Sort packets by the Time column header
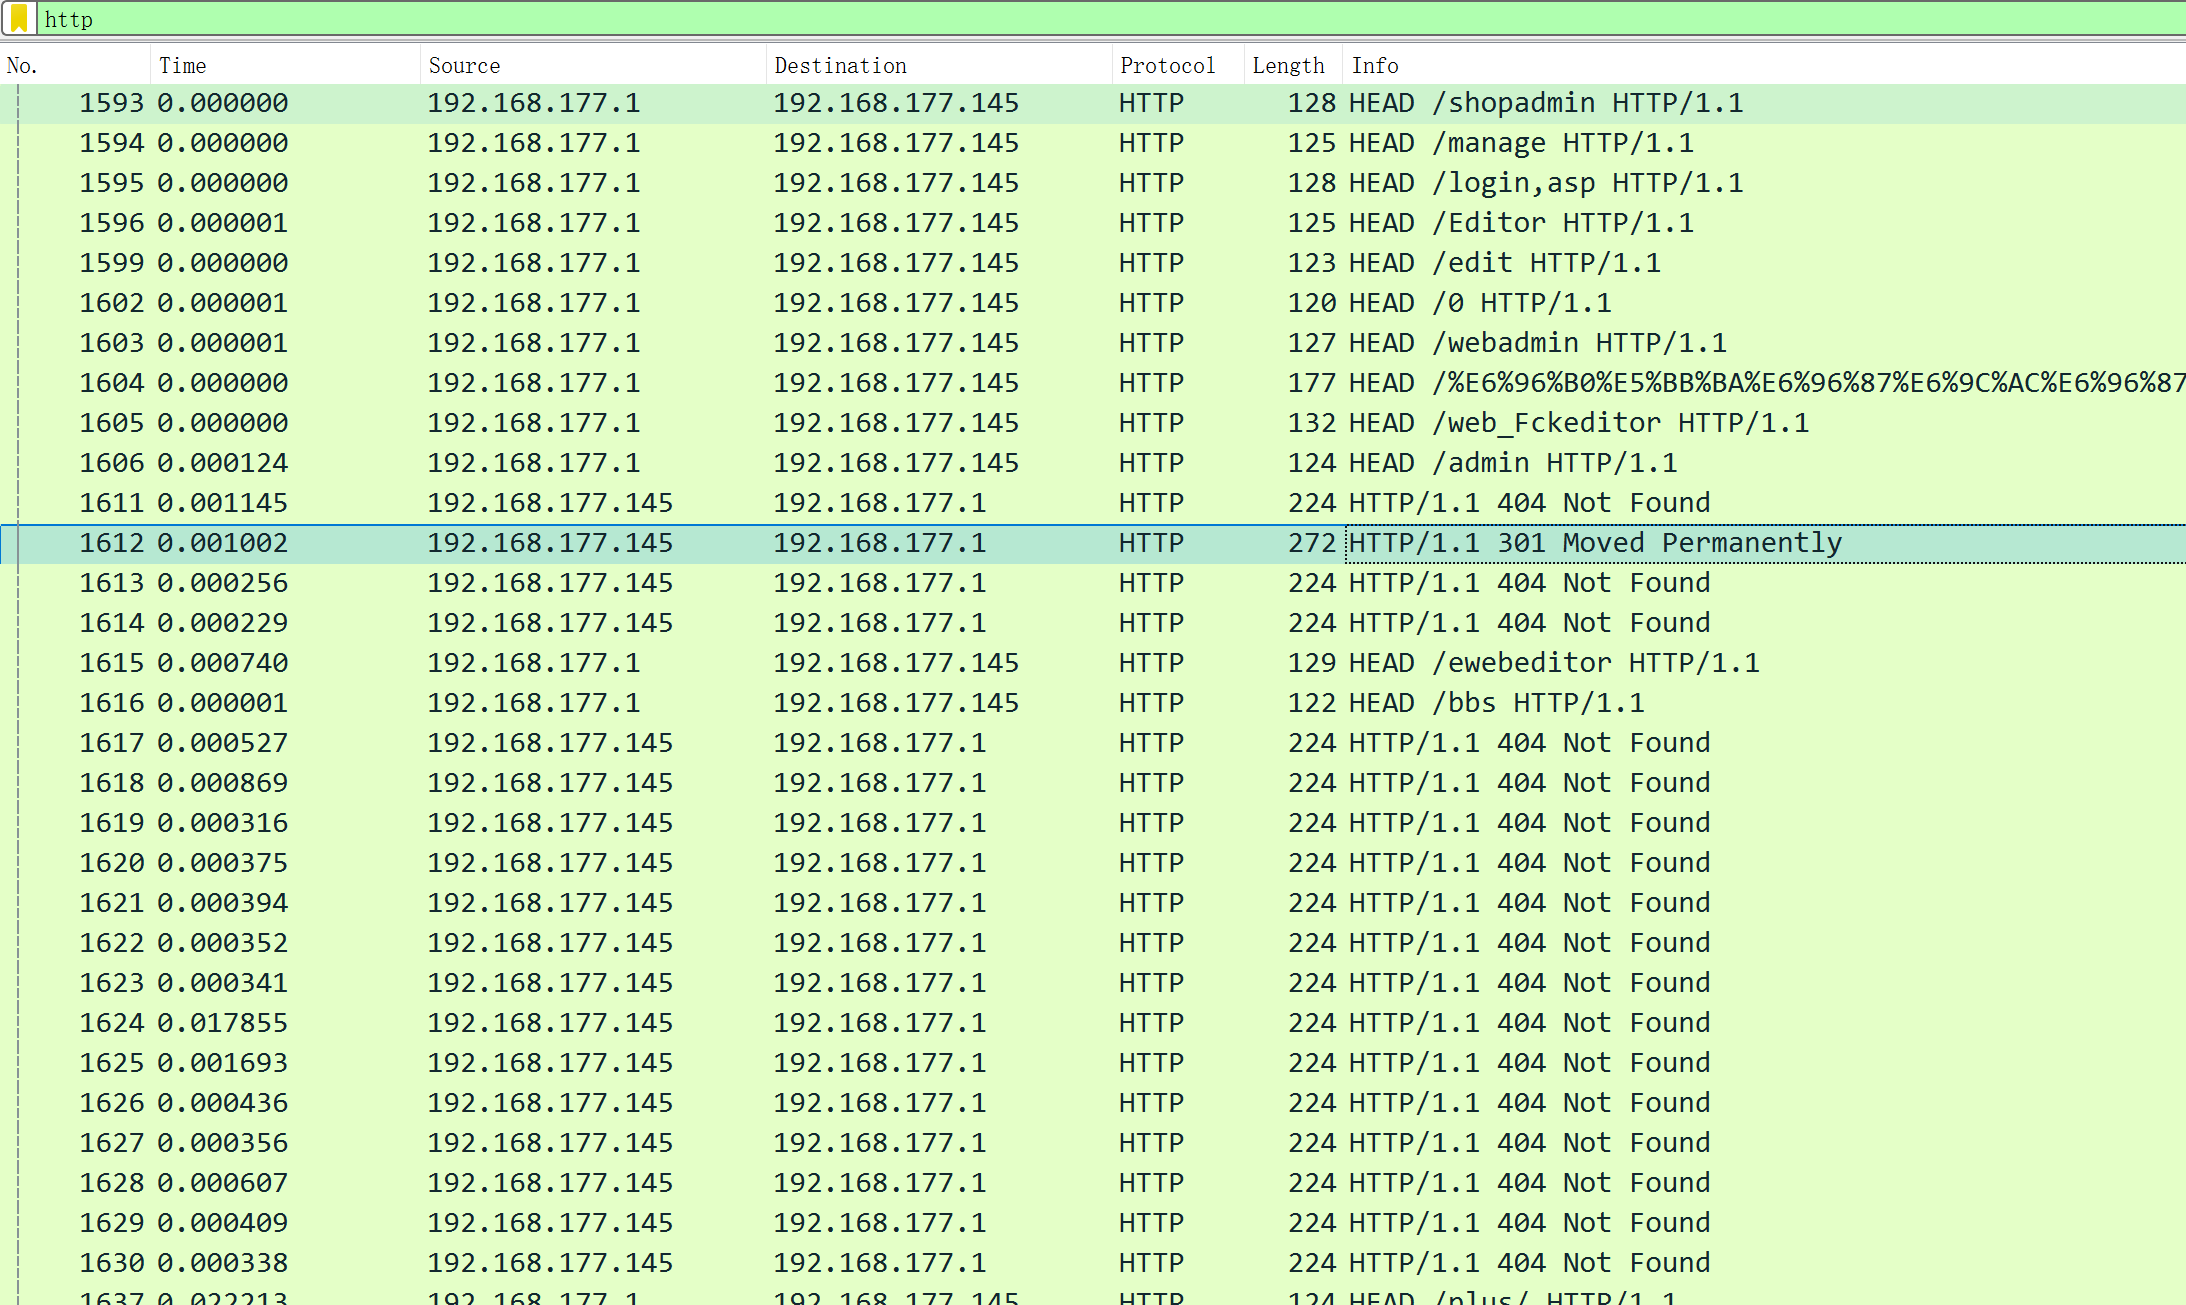The image size is (2186, 1305). click(x=182, y=66)
